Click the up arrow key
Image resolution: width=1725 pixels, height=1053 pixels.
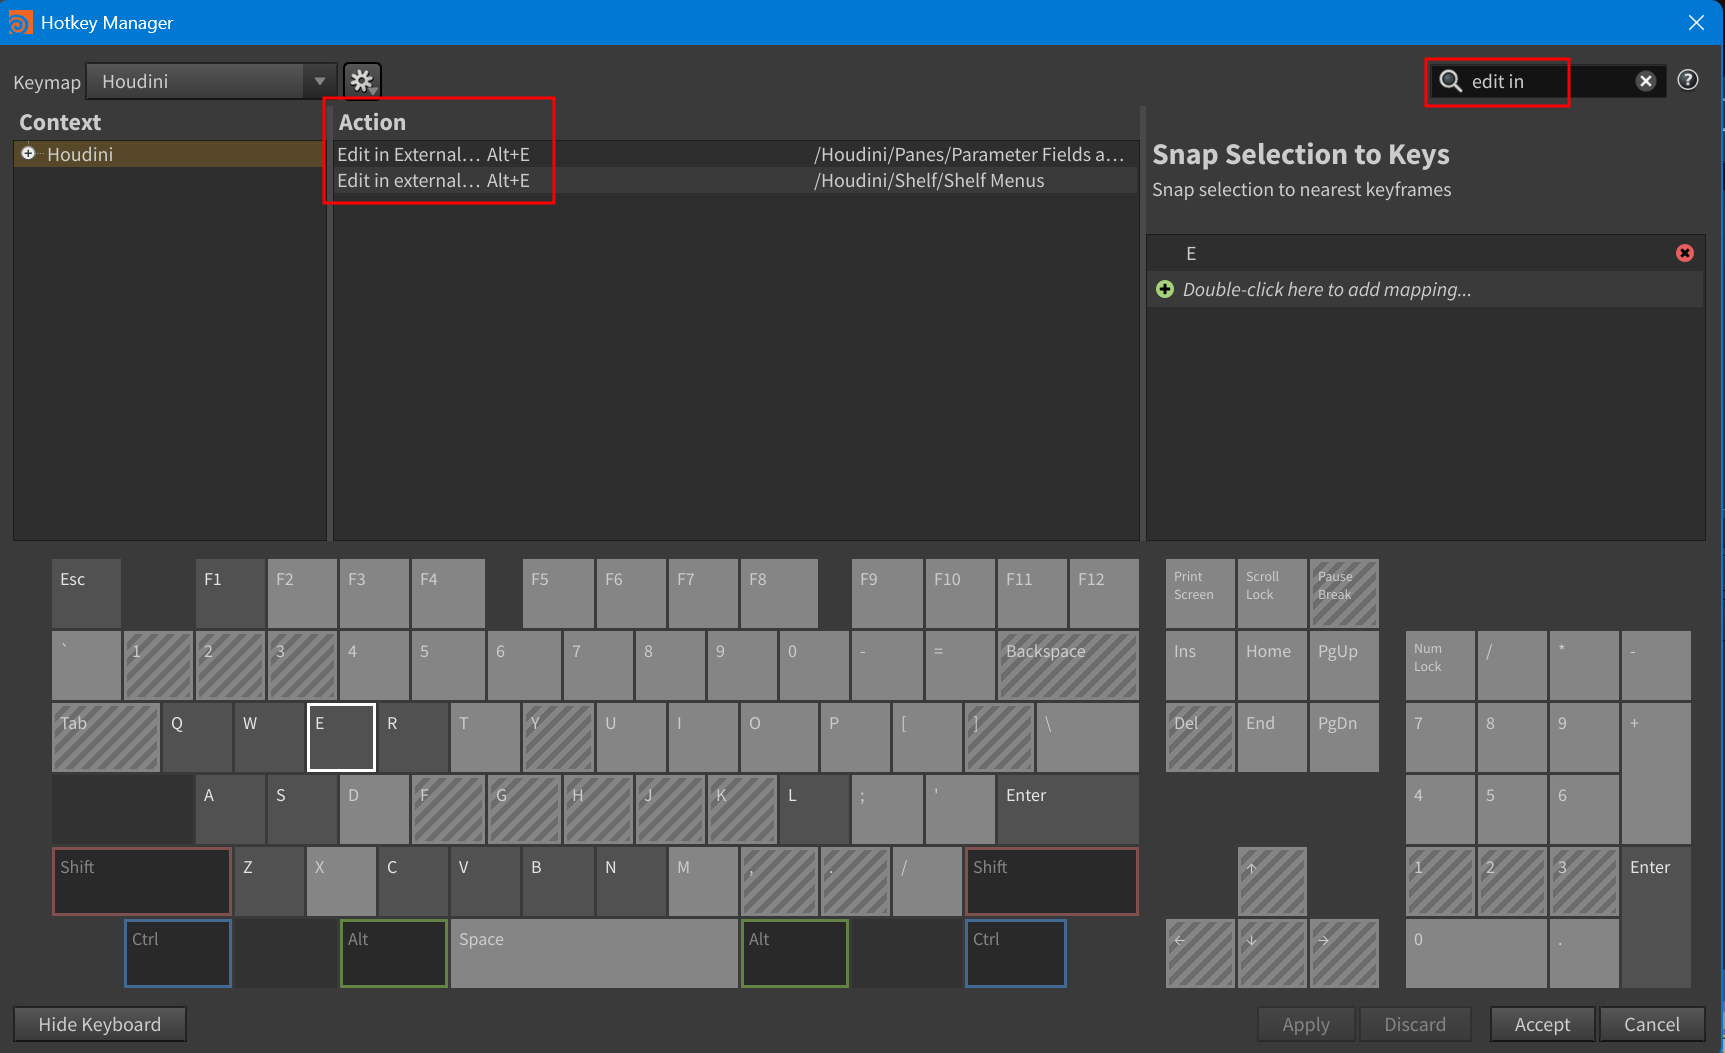click(x=1272, y=881)
